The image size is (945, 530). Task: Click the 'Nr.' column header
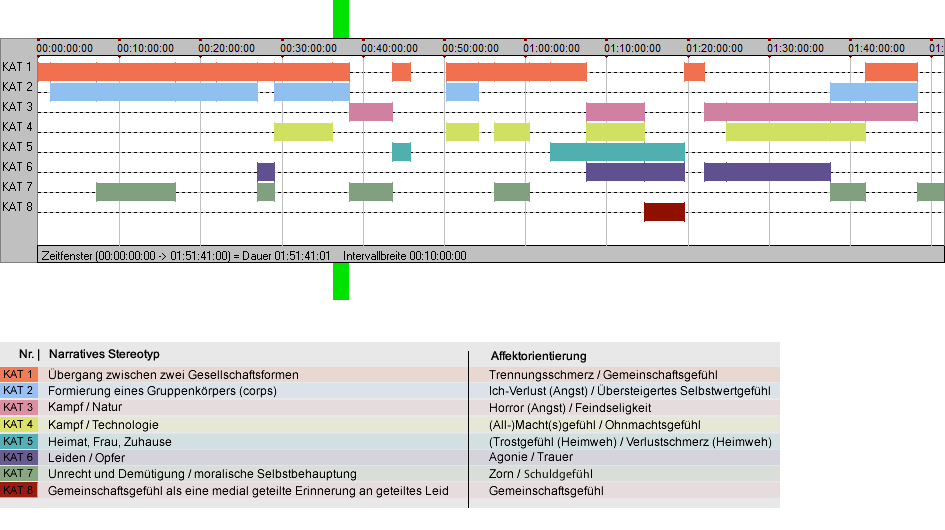pos(26,354)
